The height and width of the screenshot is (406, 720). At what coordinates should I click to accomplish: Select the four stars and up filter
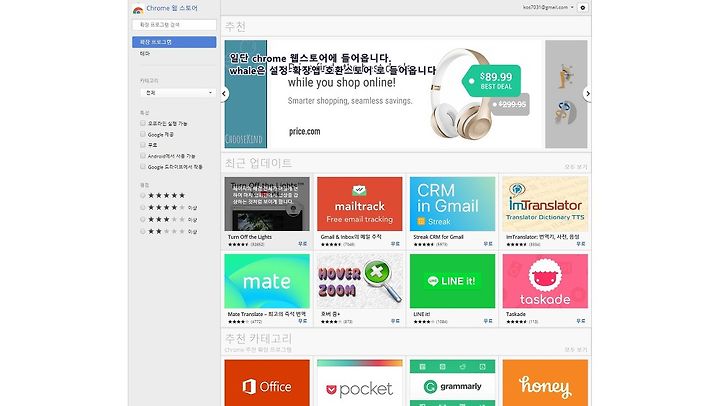(143, 207)
